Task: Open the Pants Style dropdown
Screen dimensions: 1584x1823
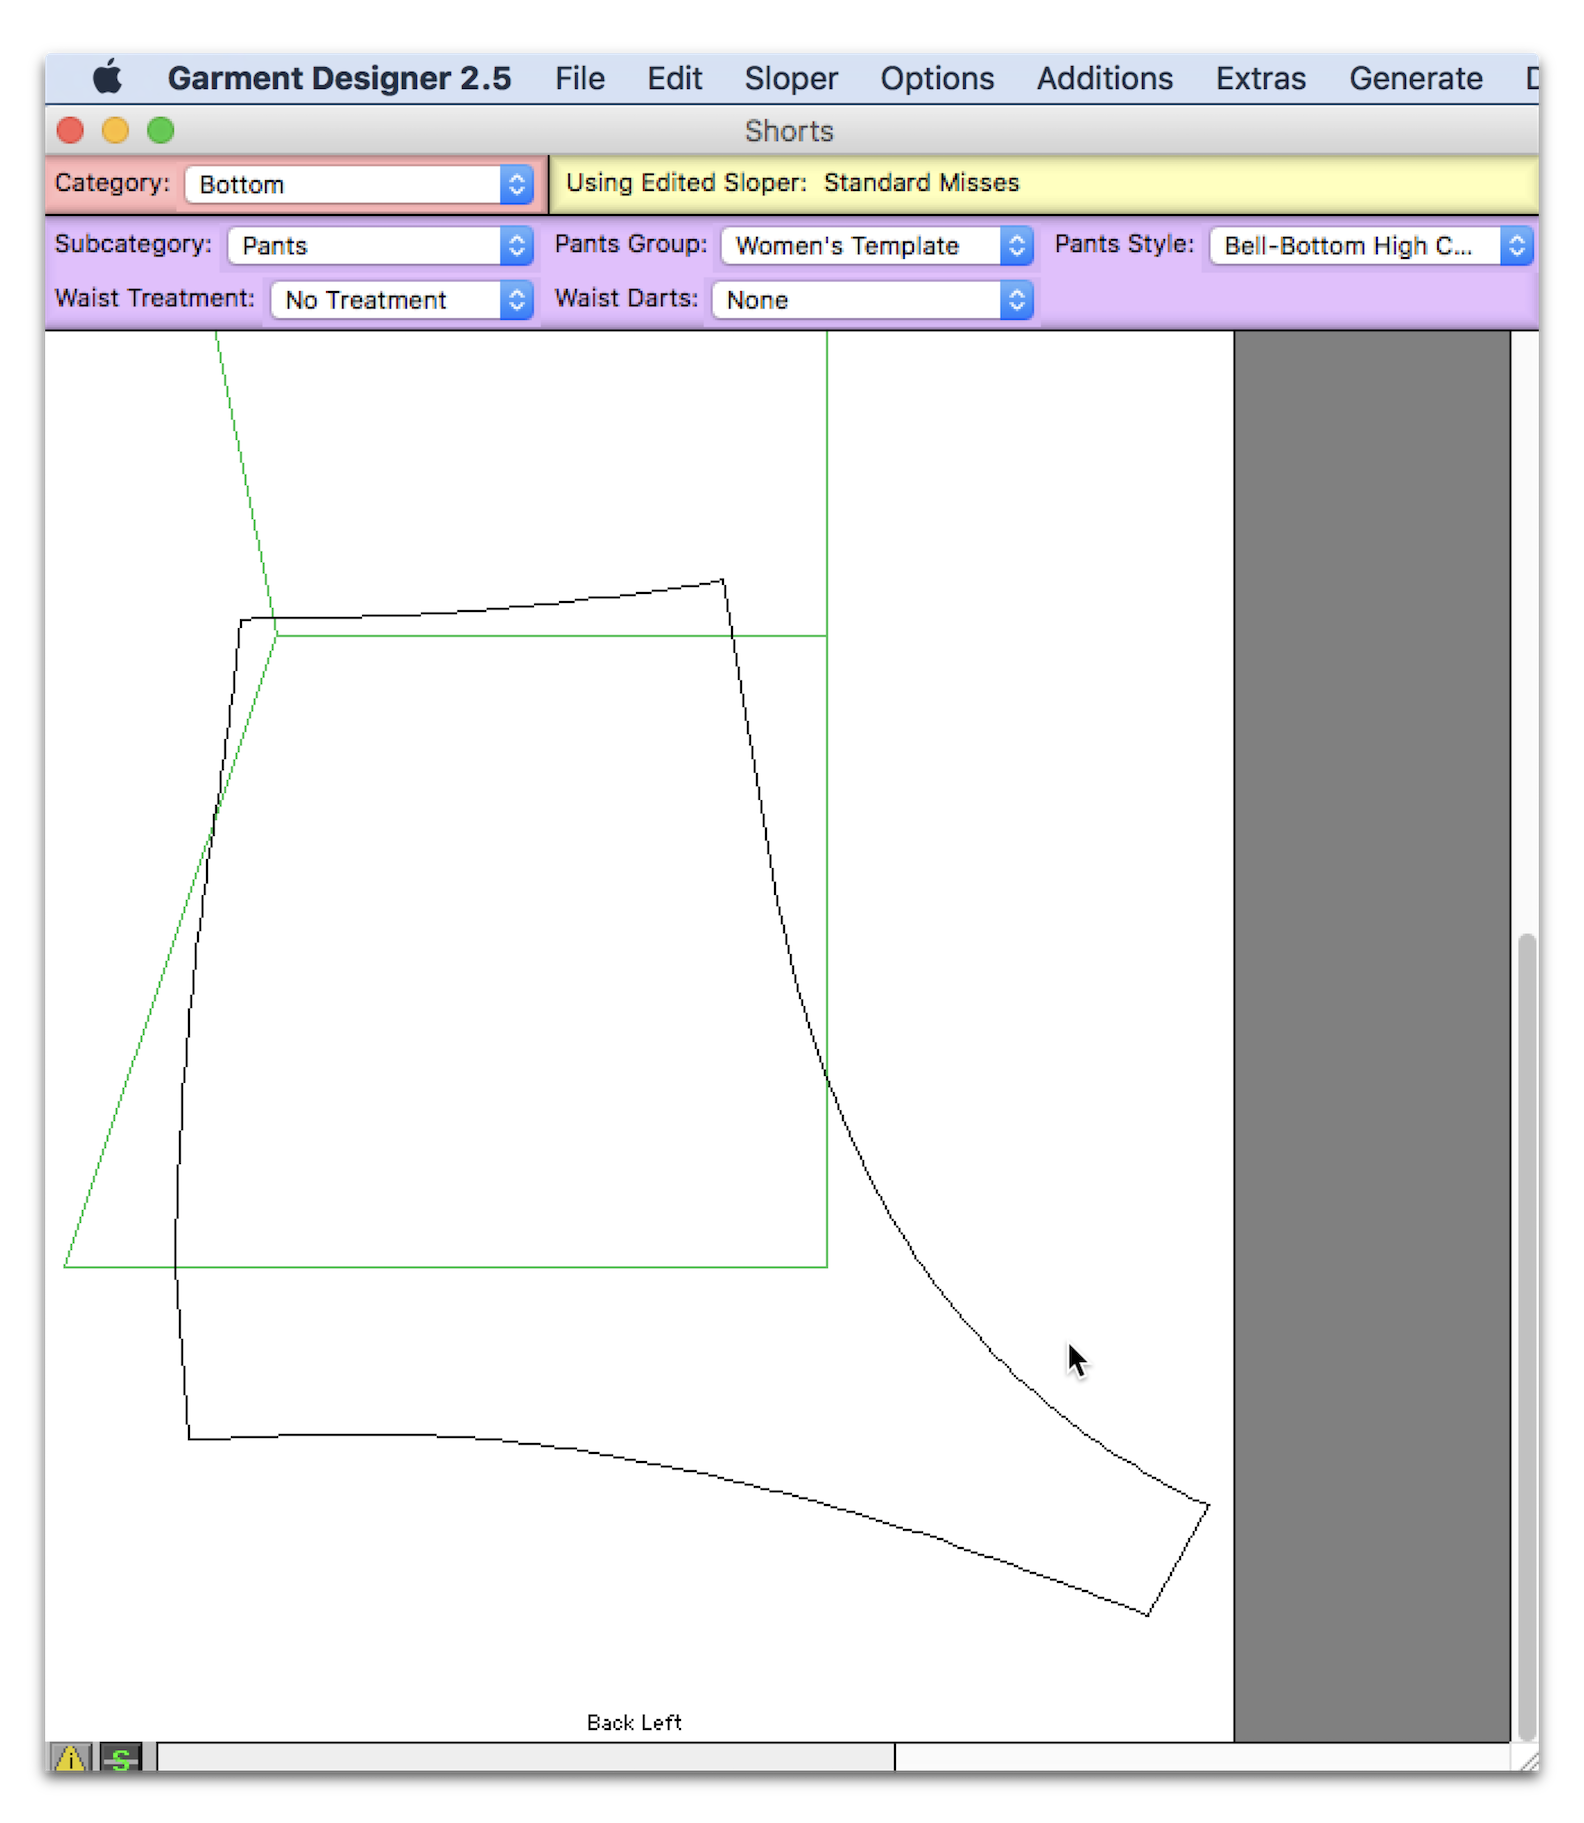Action: (x=1371, y=246)
